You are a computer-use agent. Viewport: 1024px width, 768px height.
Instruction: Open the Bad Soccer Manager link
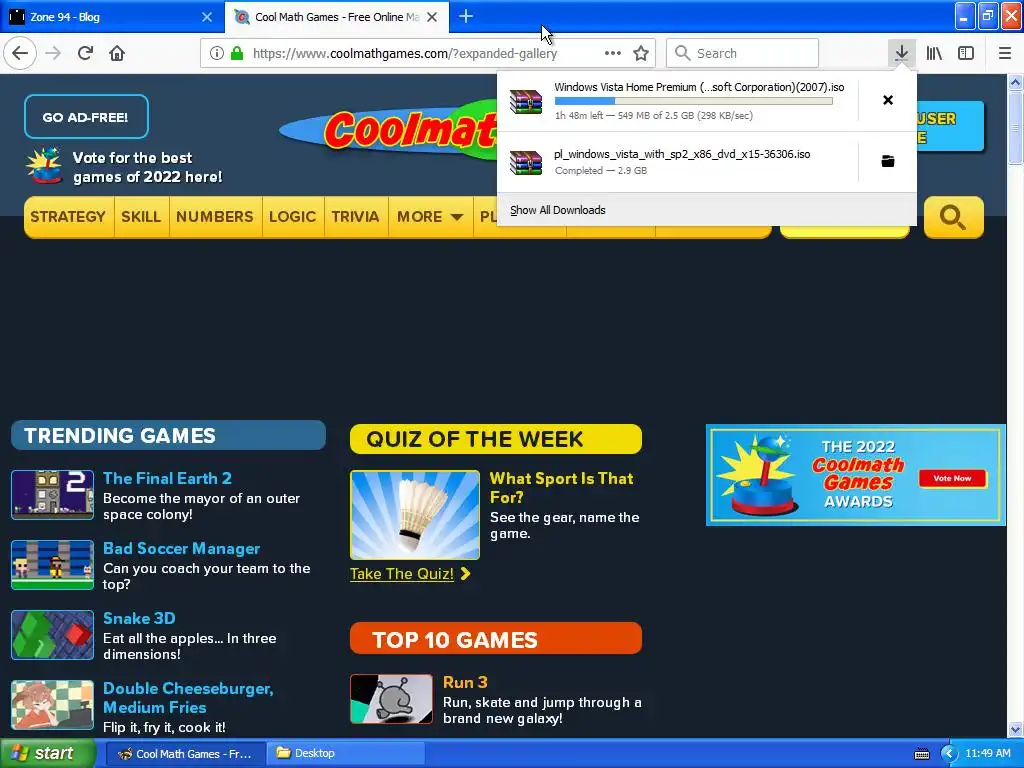pos(182,549)
